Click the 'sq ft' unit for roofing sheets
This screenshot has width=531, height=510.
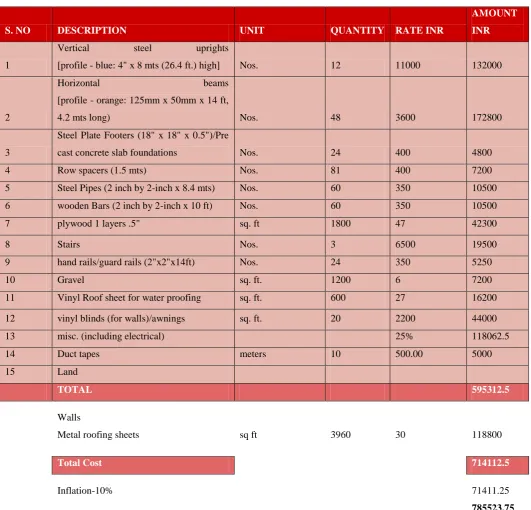point(248,435)
